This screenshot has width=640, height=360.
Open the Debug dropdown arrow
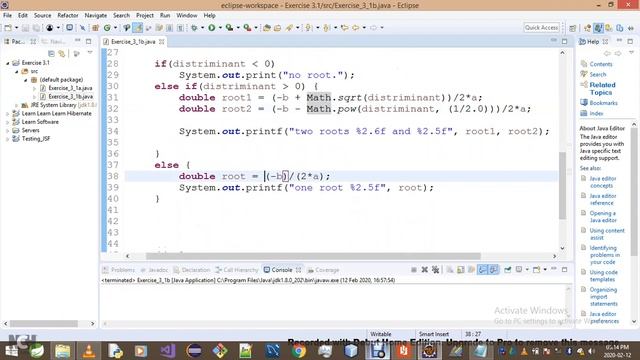202,28
